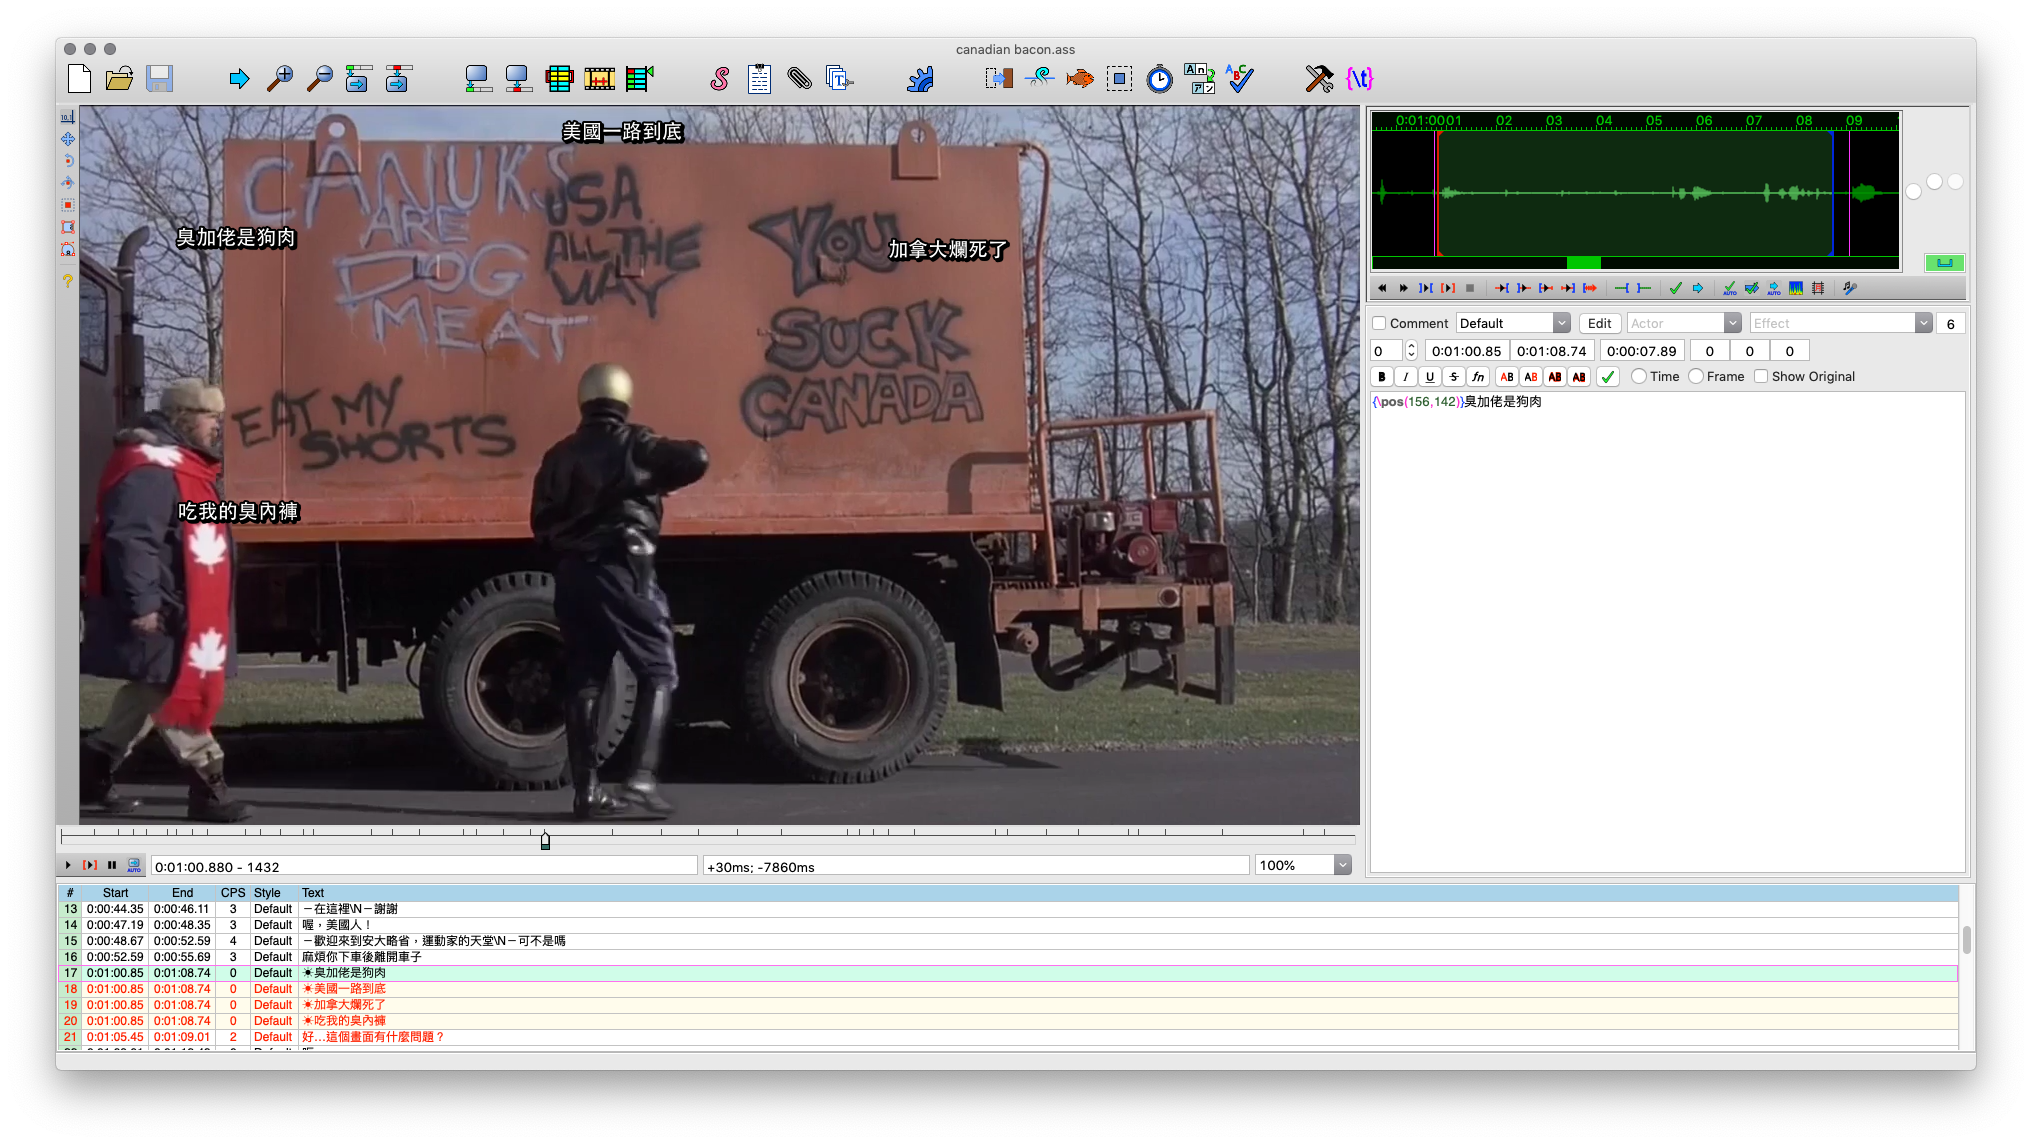Open the Kanji Timer icon
2032x1144 pixels.
point(1199,78)
